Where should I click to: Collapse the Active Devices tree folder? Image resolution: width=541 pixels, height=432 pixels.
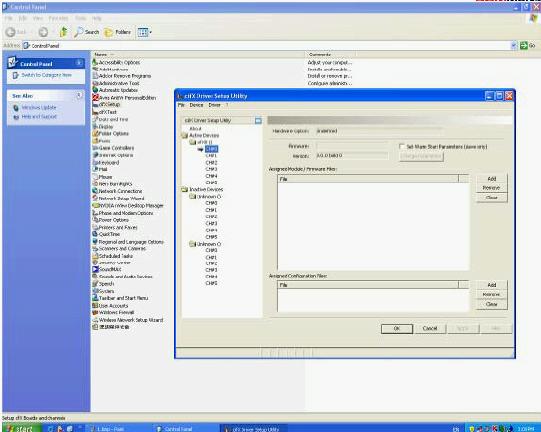[185, 136]
